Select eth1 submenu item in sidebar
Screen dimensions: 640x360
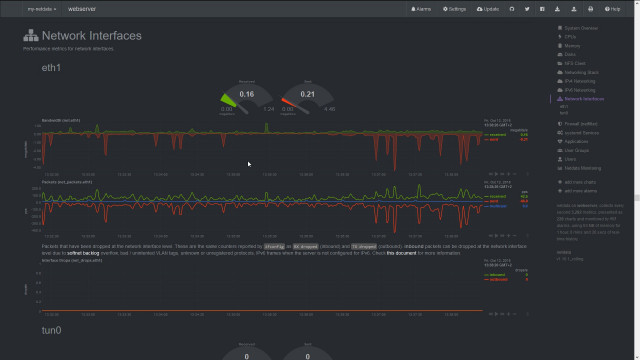[564, 107]
